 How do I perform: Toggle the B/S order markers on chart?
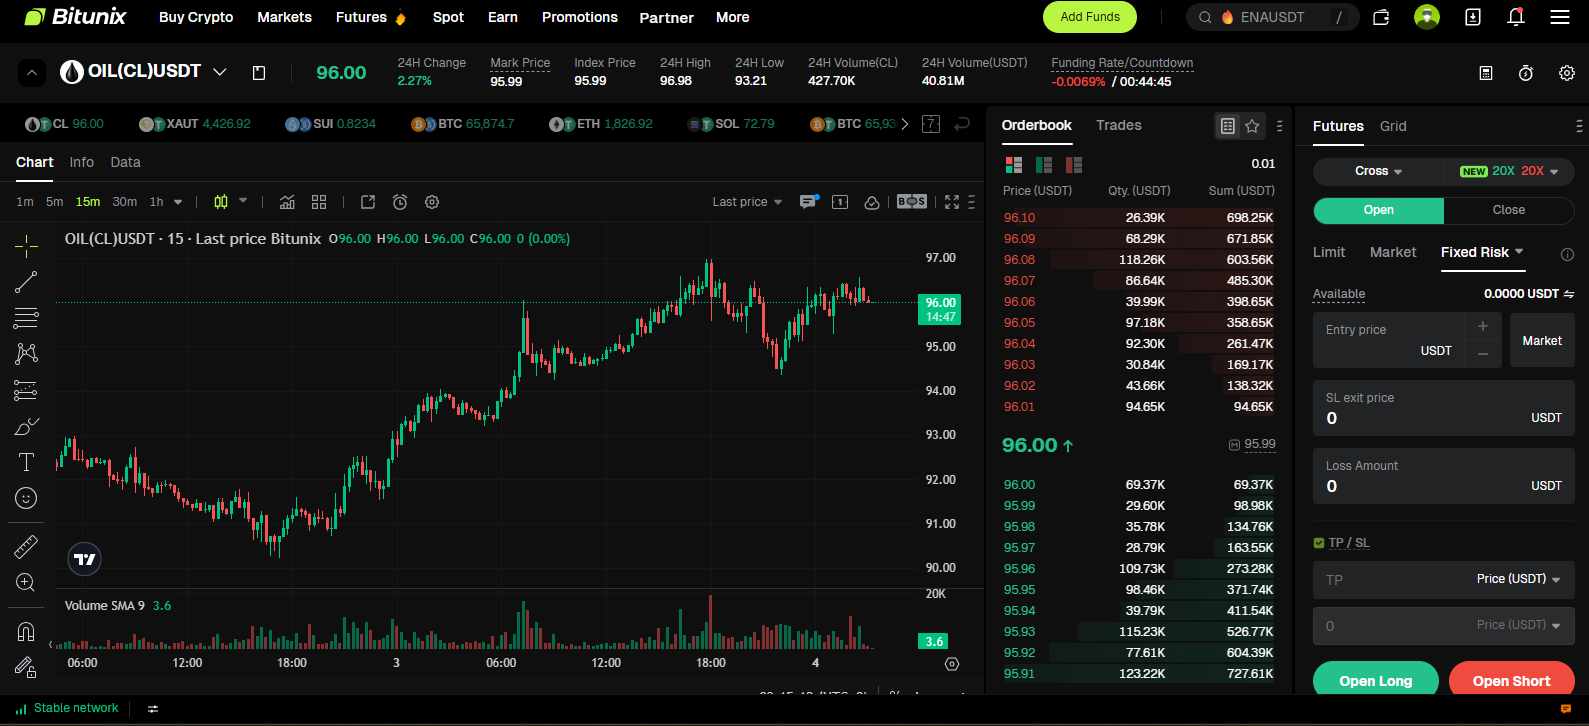[x=912, y=202]
